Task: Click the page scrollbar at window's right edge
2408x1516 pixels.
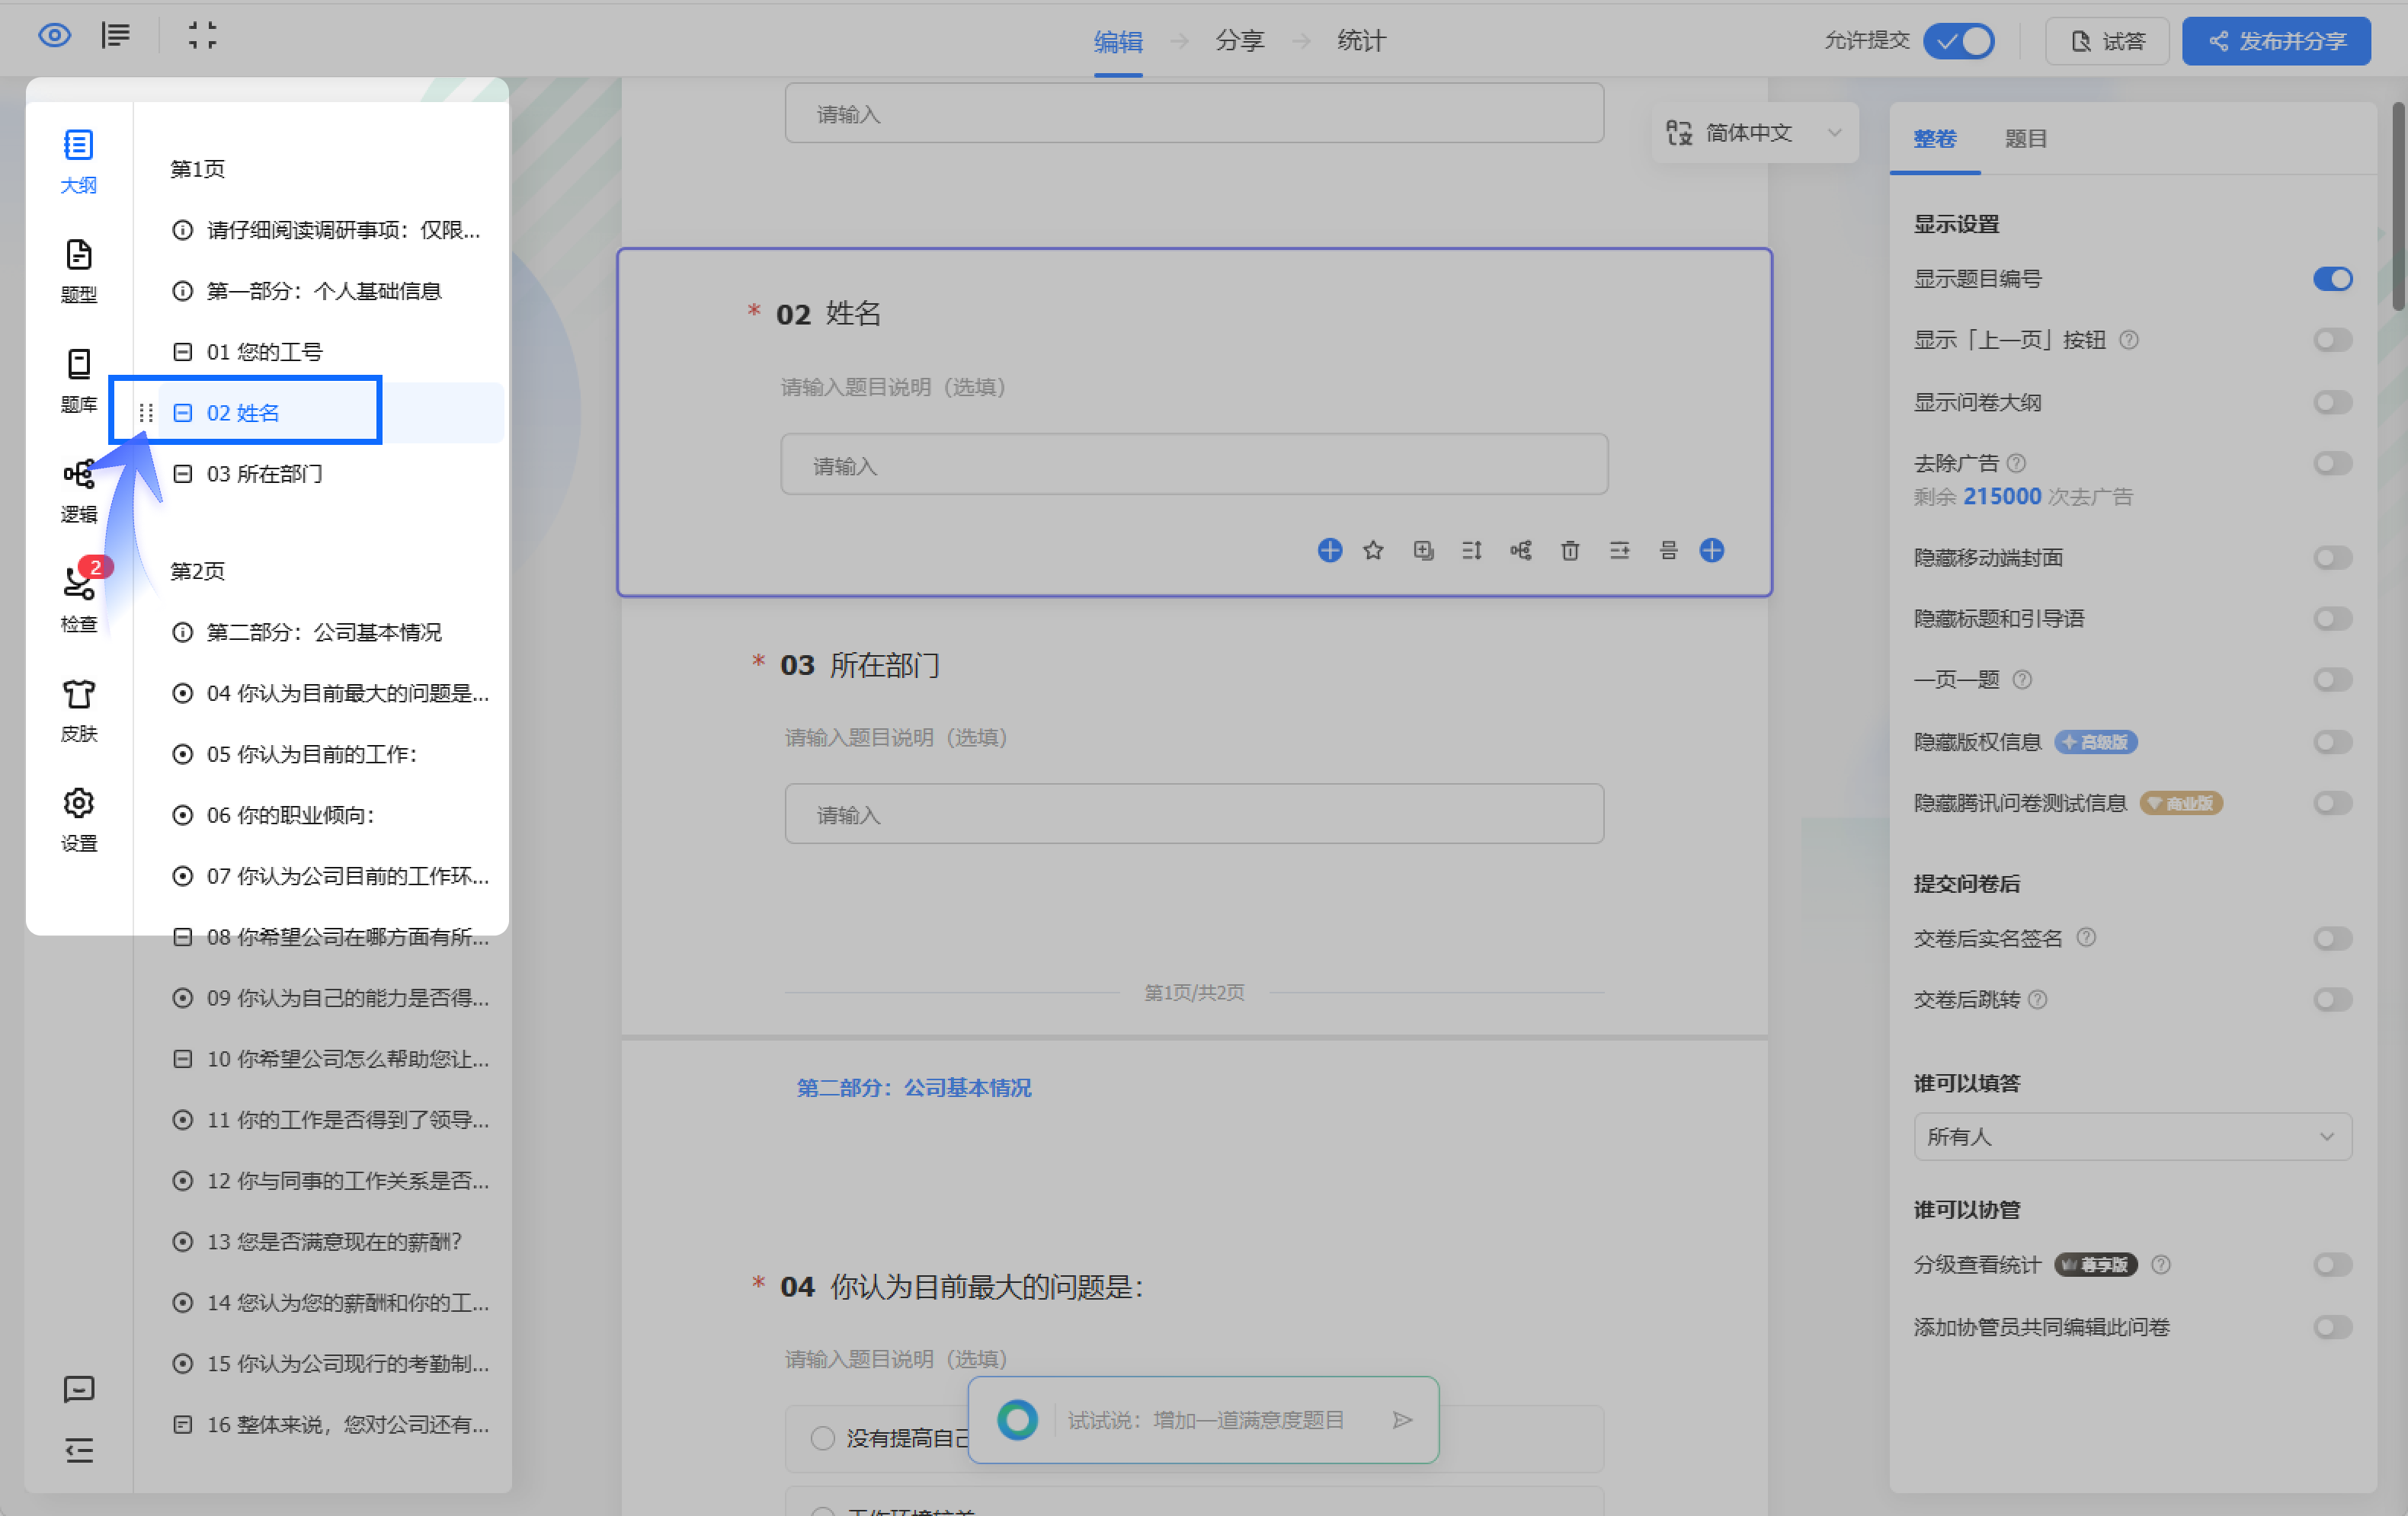Action: pyautogui.click(x=2397, y=205)
